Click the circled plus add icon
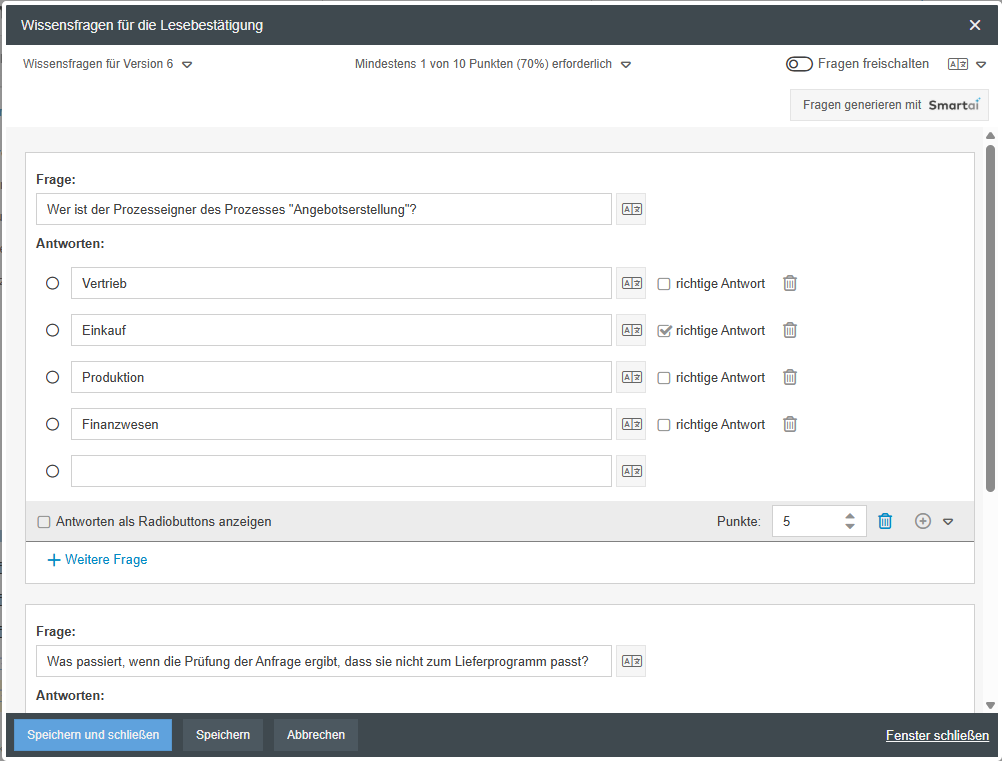Screen dimensions: 1002x761 click(923, 521)
